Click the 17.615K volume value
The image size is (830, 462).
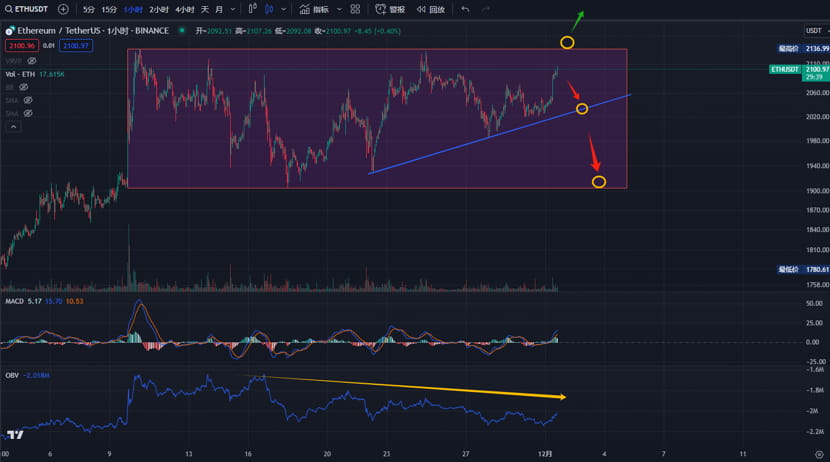coord(52,75)
